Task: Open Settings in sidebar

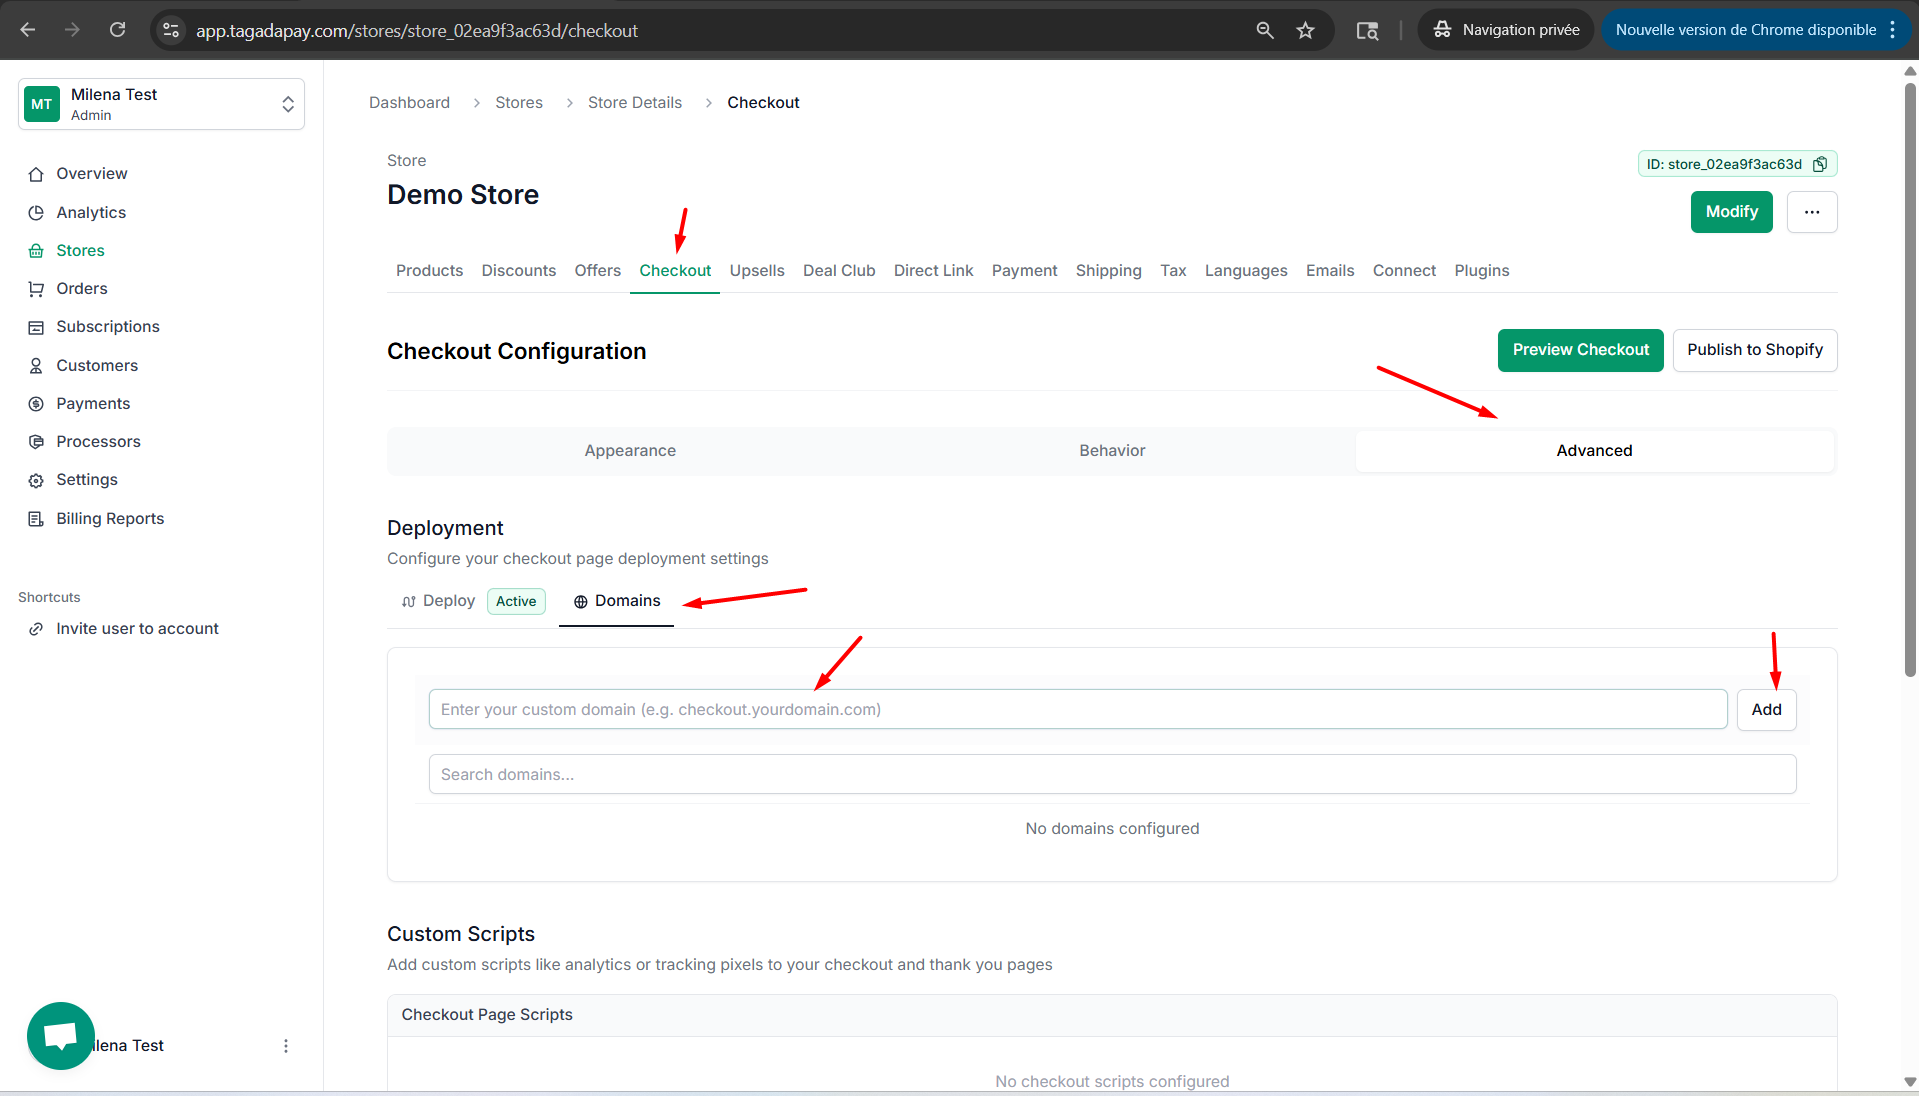Action: pyautogui.click(x=87, y=479)
